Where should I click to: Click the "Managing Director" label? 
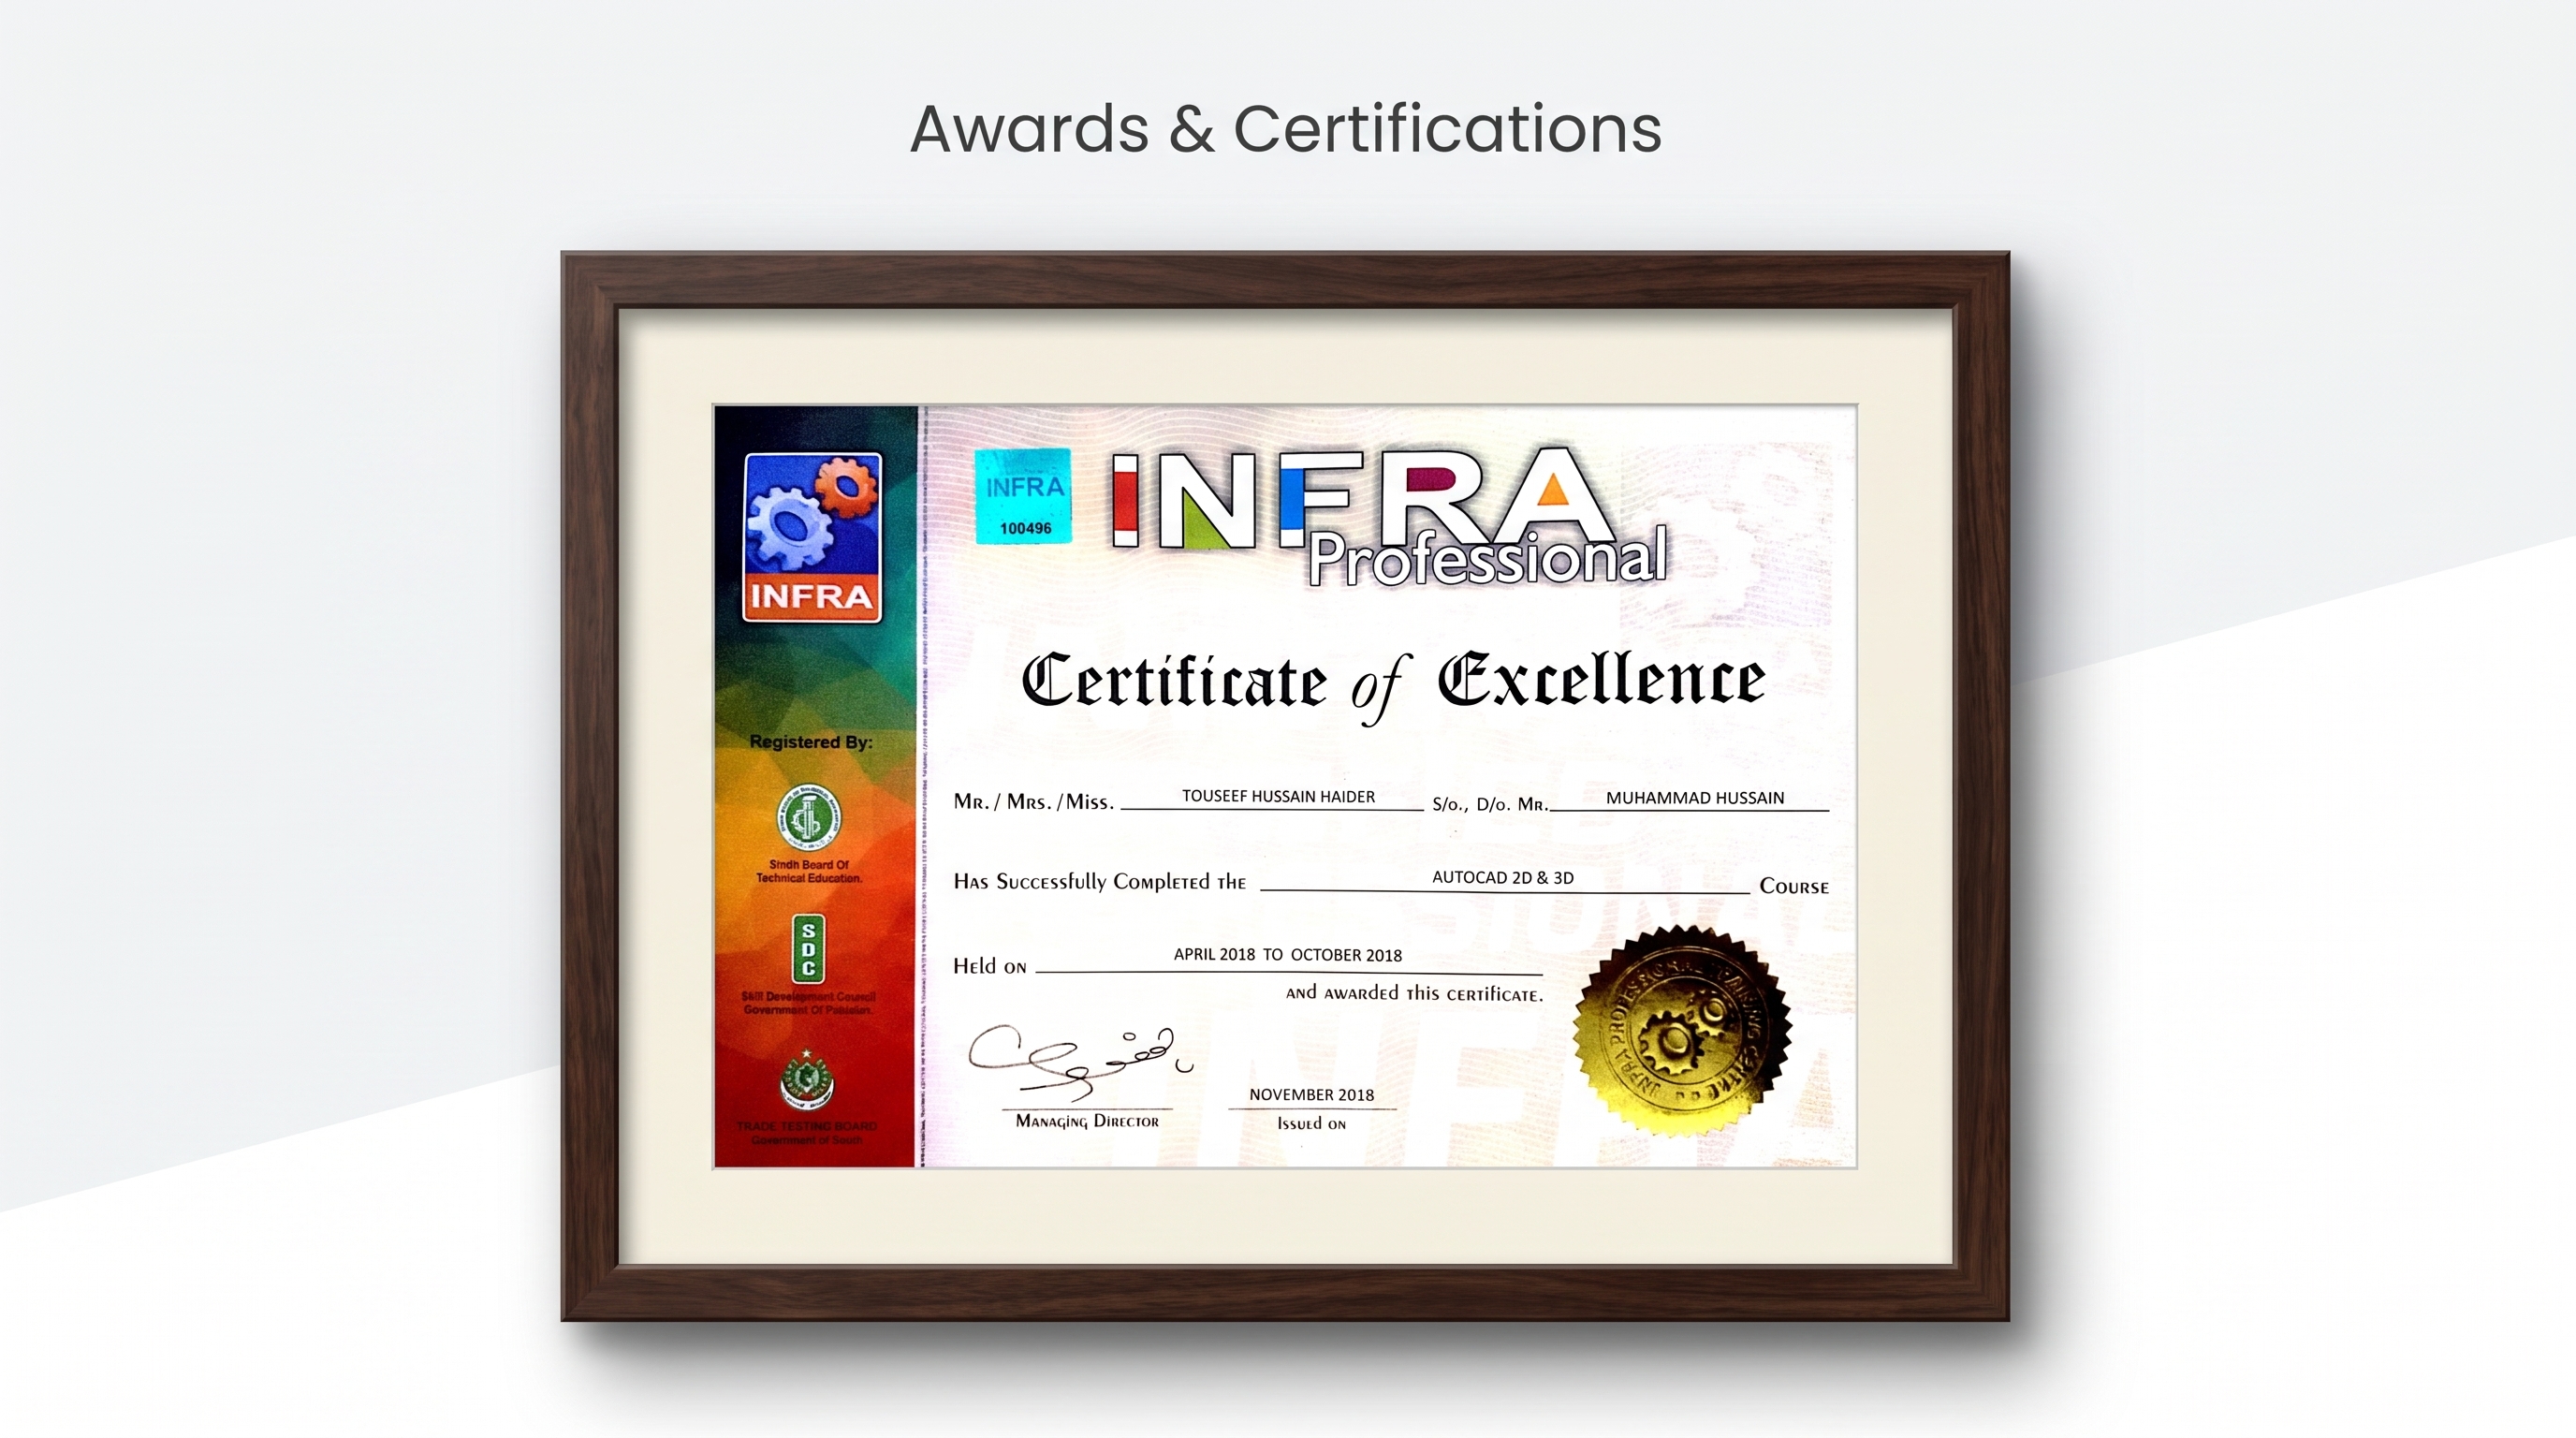[1087, 1121]
